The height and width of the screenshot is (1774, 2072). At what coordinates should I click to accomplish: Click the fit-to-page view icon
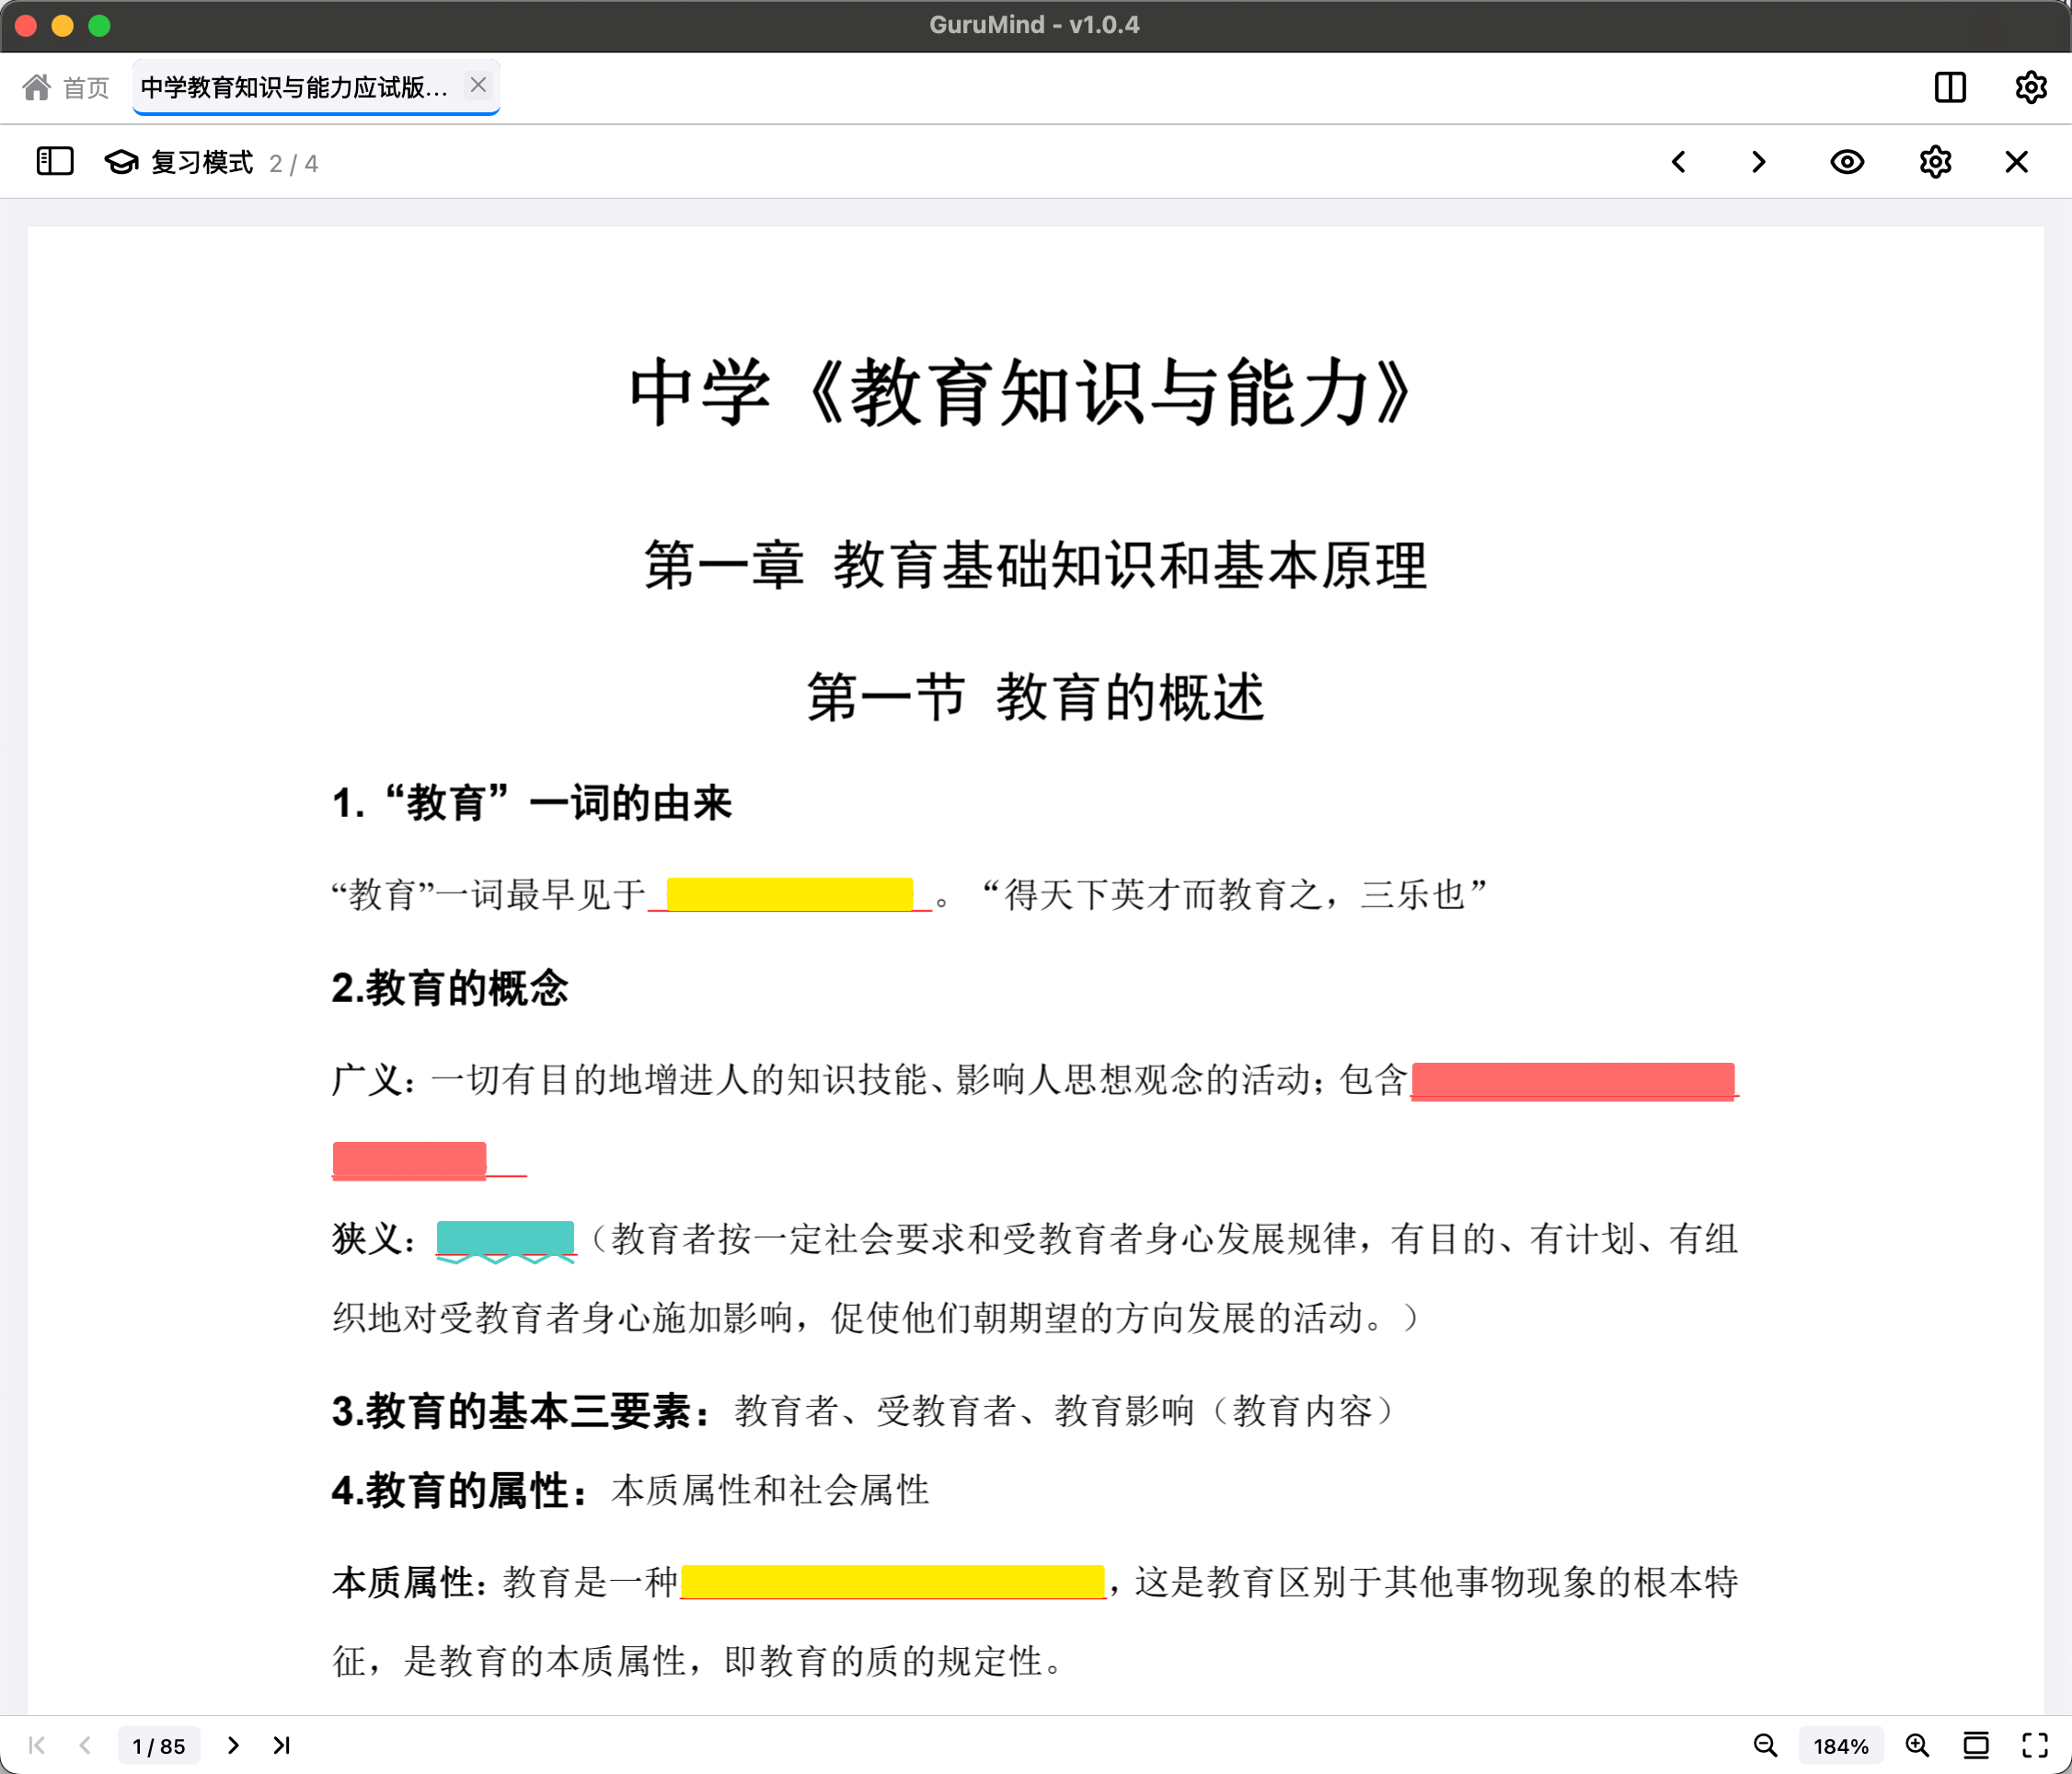[1976, 1745]
